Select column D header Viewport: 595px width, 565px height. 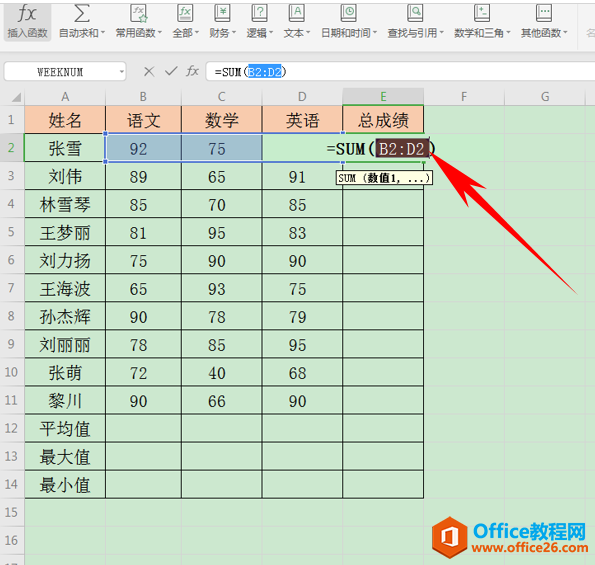(302, 97)
